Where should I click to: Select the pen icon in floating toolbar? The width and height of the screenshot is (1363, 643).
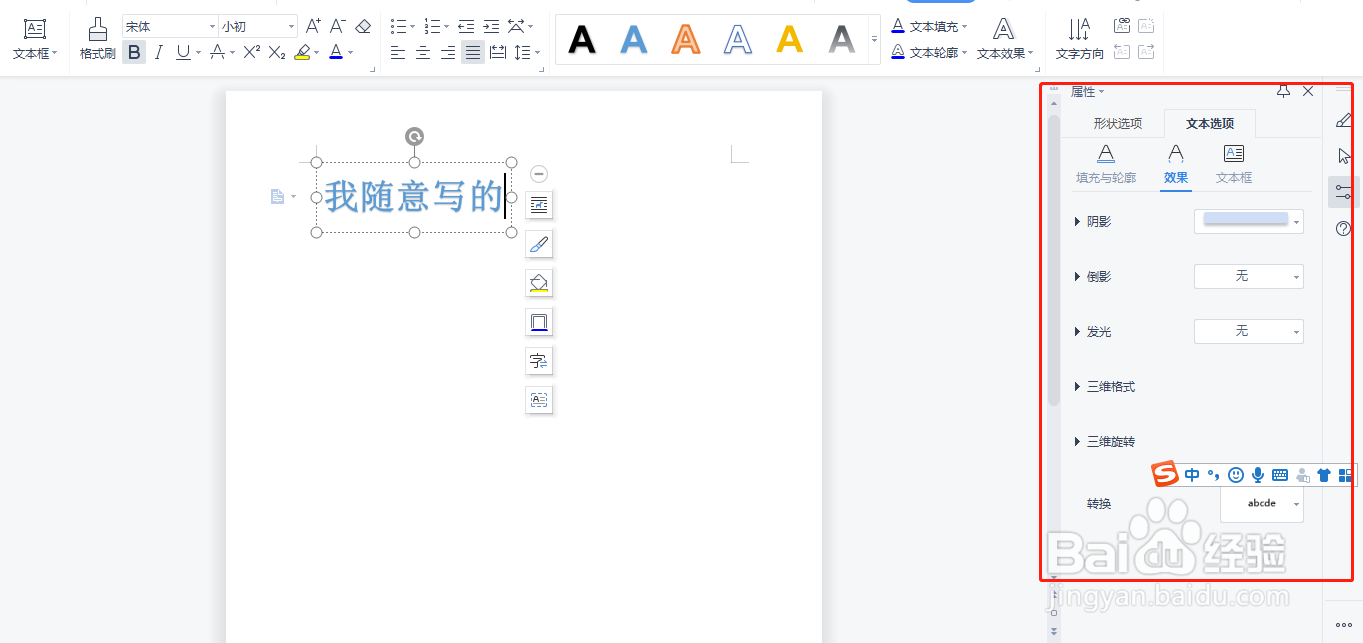coord(539,243)
